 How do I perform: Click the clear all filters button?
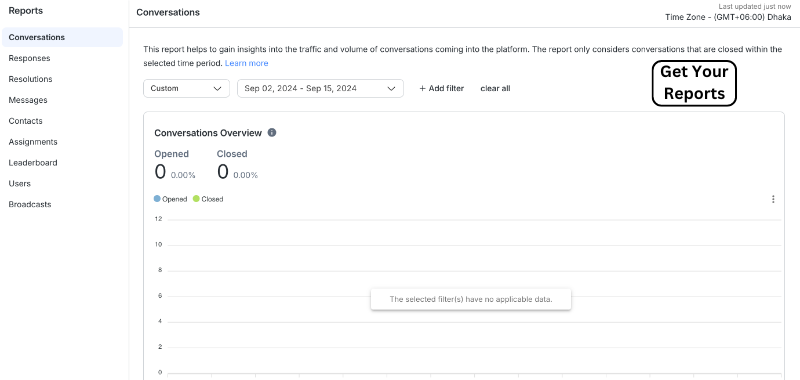click(x=495, y=88)
